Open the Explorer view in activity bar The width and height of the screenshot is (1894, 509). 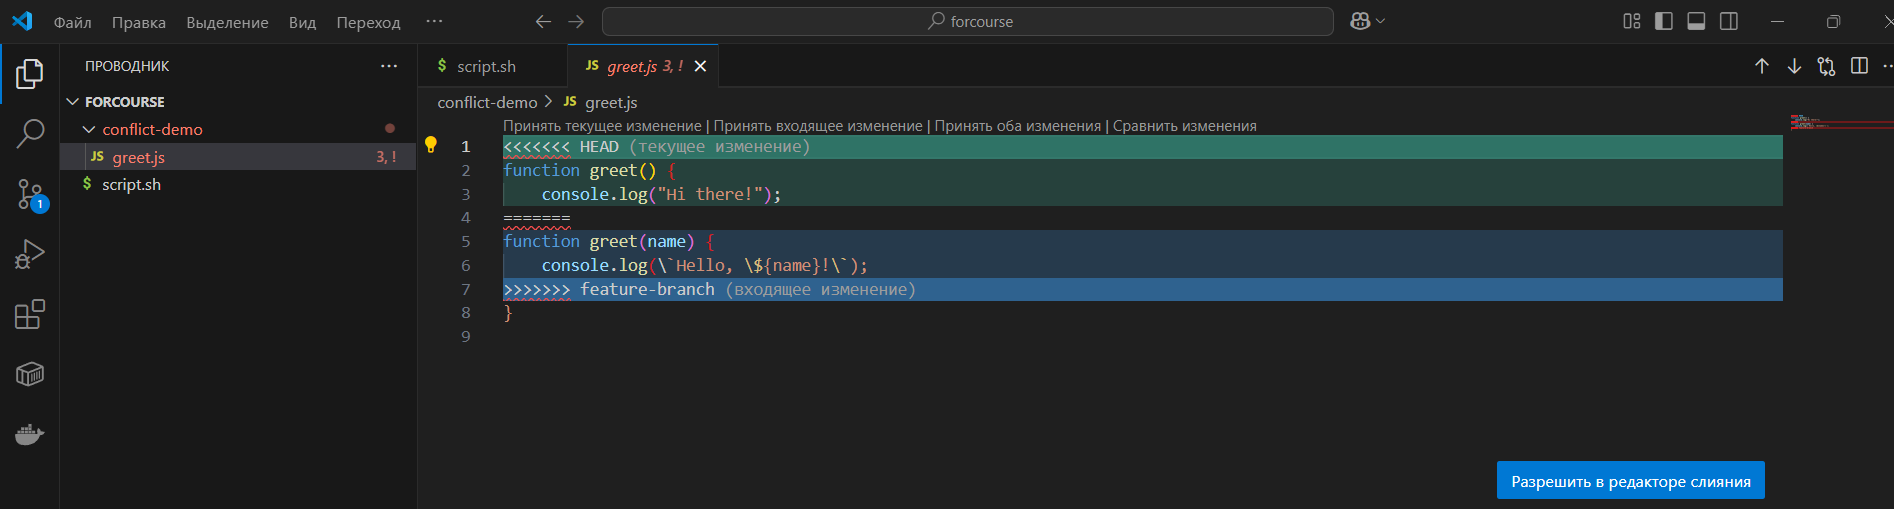(x=30, y=73)
